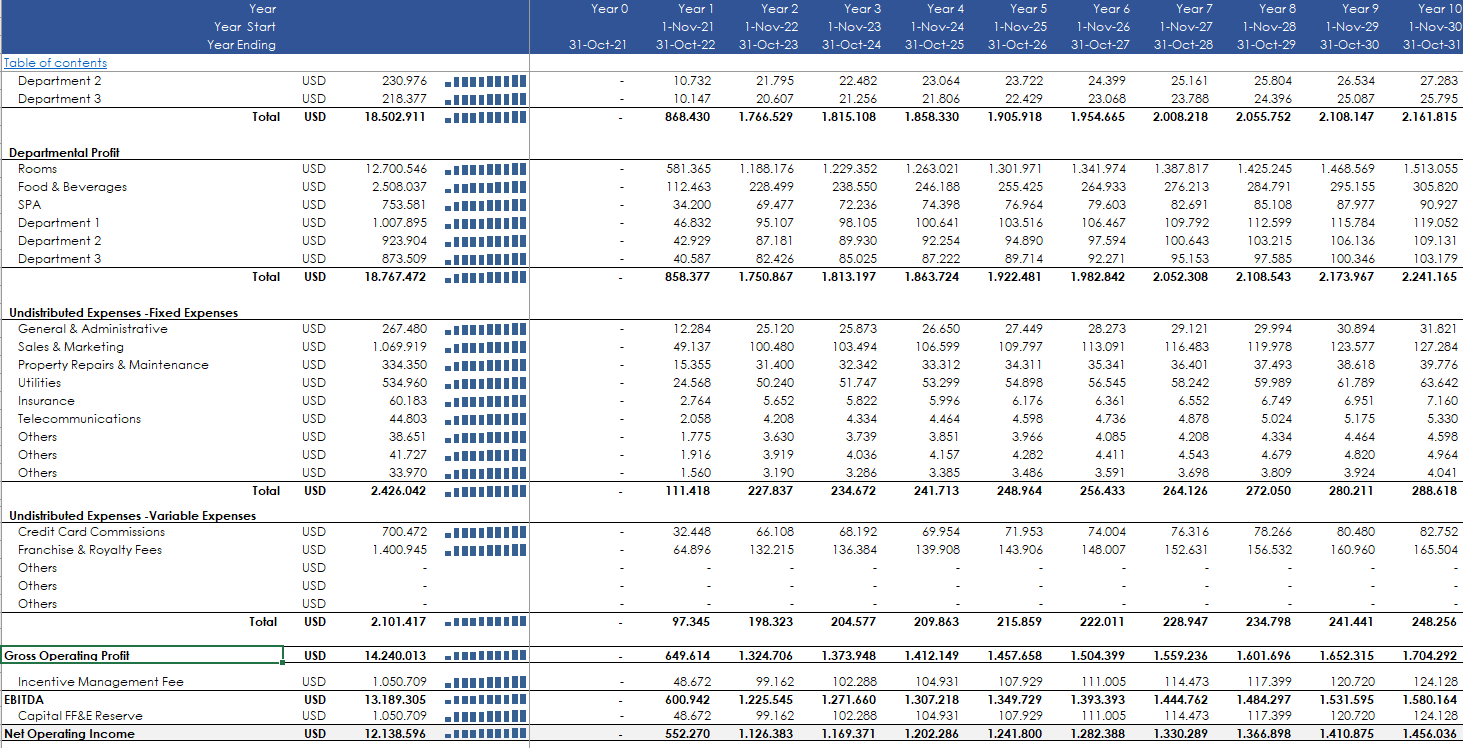The width and height of the screenshot is (1463, 748).
Task: Select the top section total 18.502.911
Action: (x=398, y=117)
